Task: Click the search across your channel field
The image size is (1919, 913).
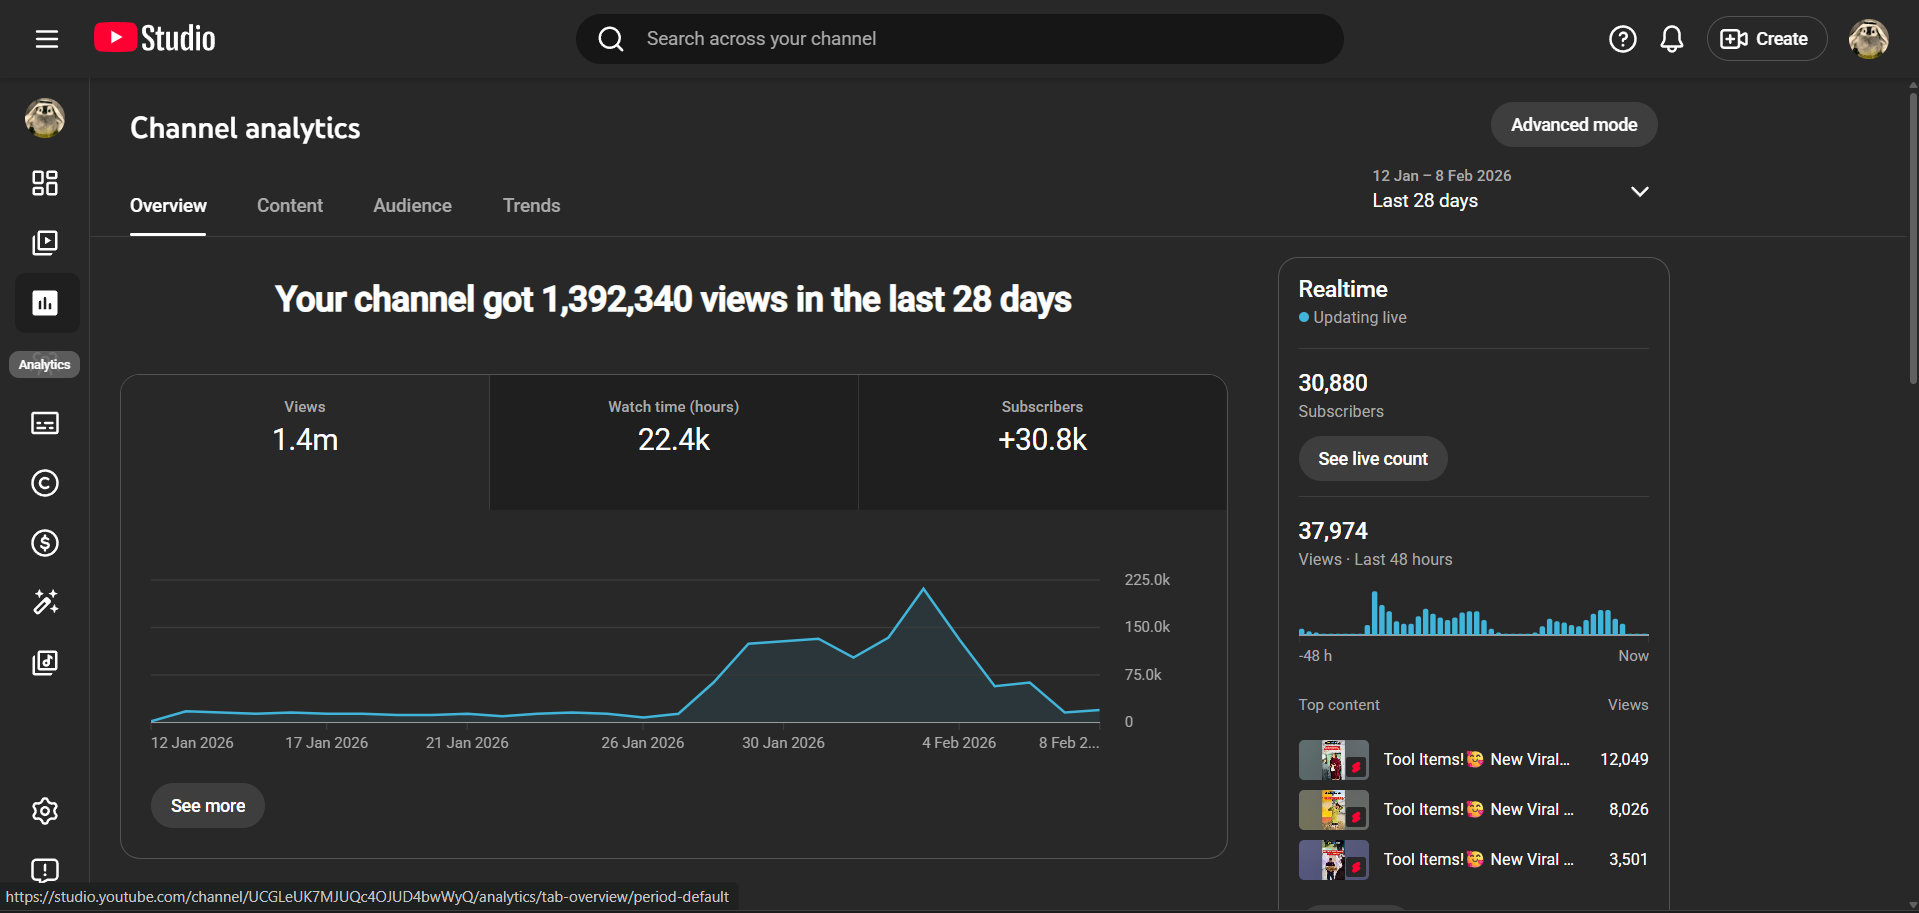Action: (x=960, y=39)
